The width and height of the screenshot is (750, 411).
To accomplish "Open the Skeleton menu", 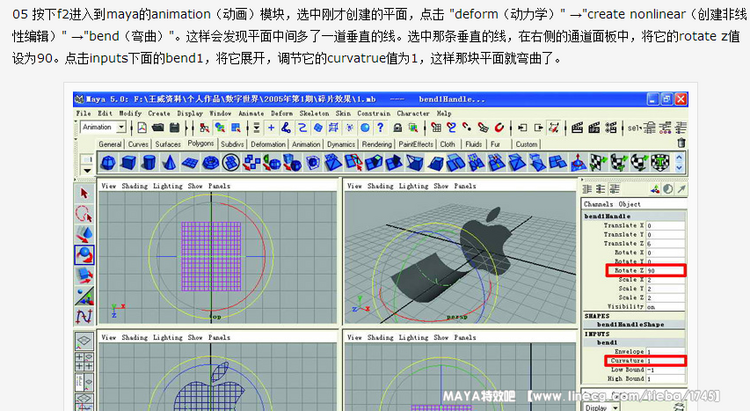I will click(x=314, y=113).
